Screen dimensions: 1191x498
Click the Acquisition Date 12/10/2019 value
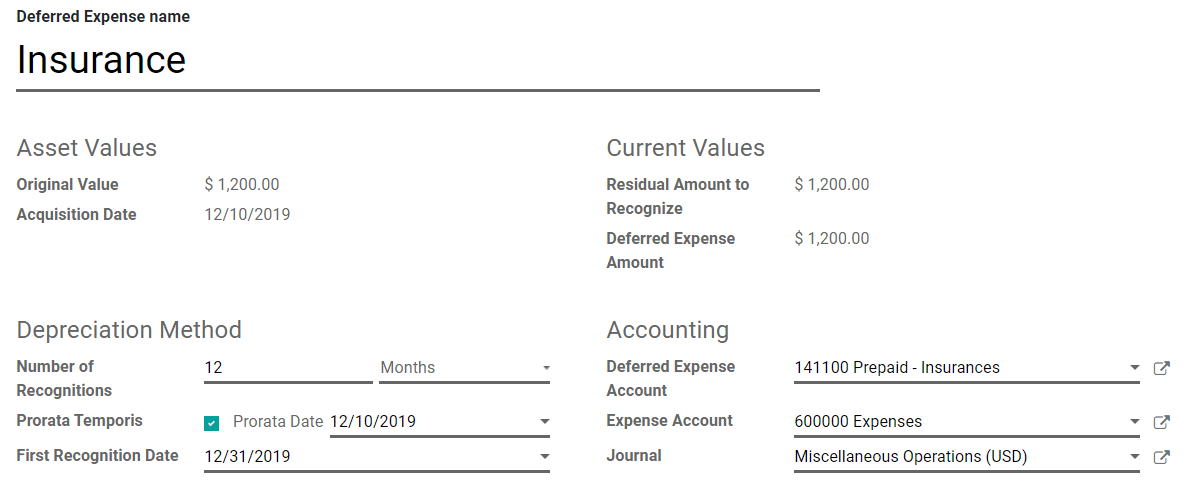point(247,214)
